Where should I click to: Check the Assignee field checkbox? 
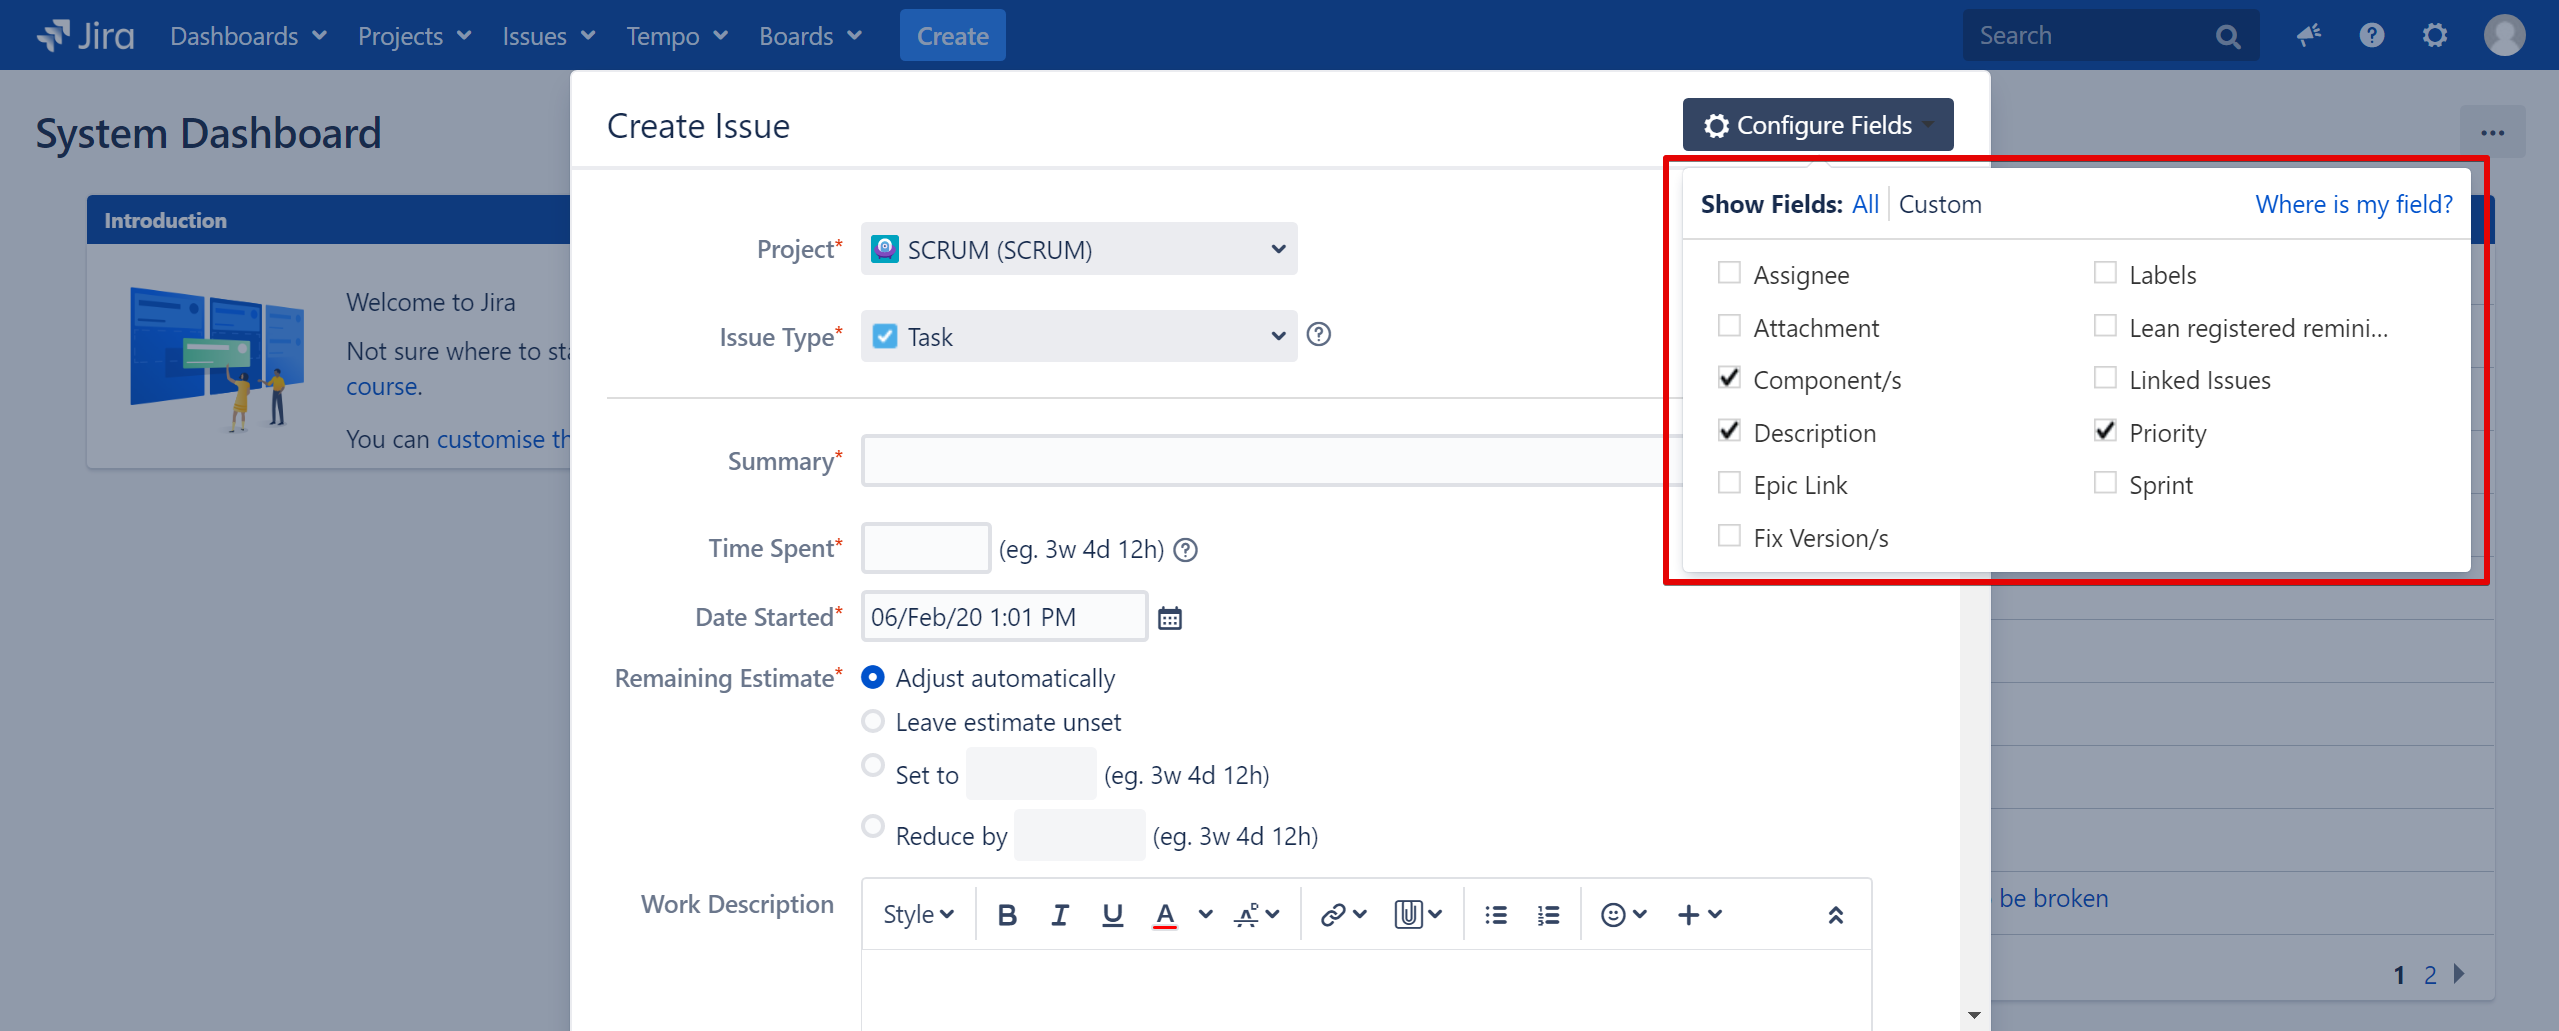tap(1729, 273)
